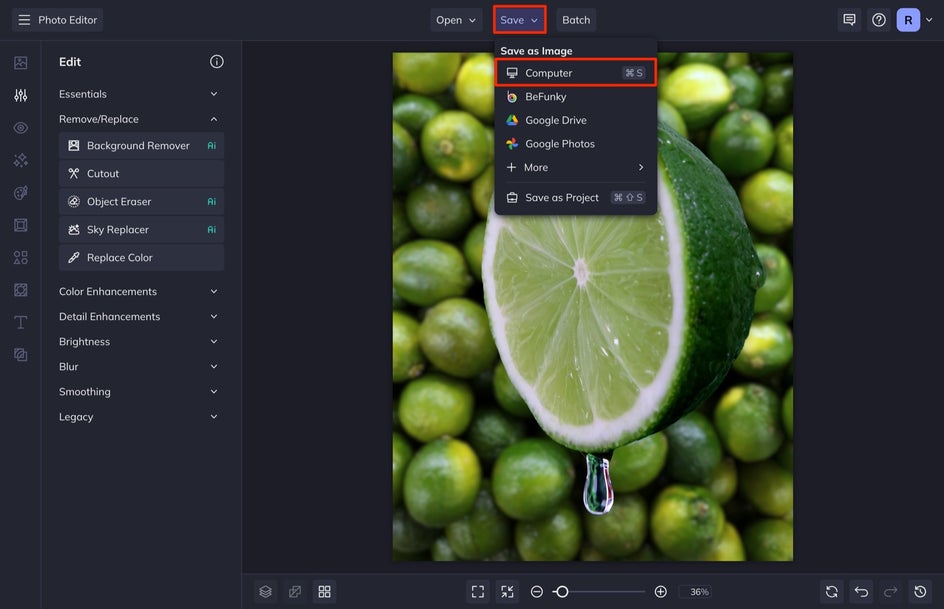This screenshot has height=609, width=944.
Task: Open the Artsy palette sidebar icon
Action: pyautogui.click(x=20, y=193)
